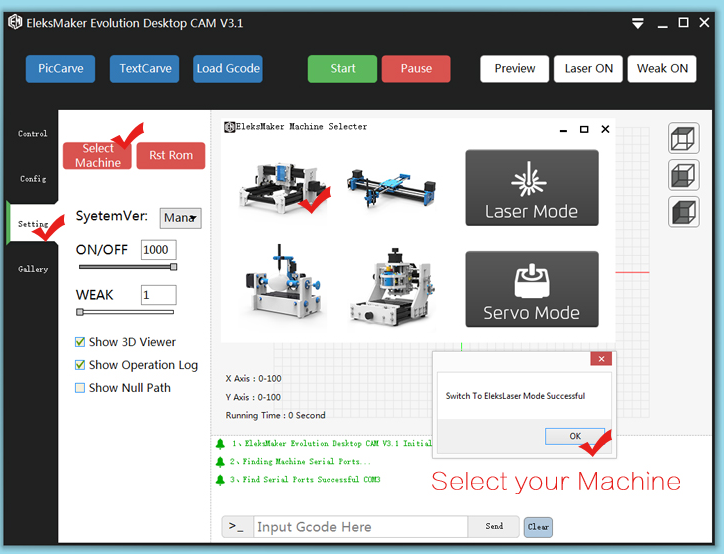This screenshot has height=554, width=724.
Task: Select 'Y Axis : 0-100' text
Action: pyautogui.click(x=253, y=397)
